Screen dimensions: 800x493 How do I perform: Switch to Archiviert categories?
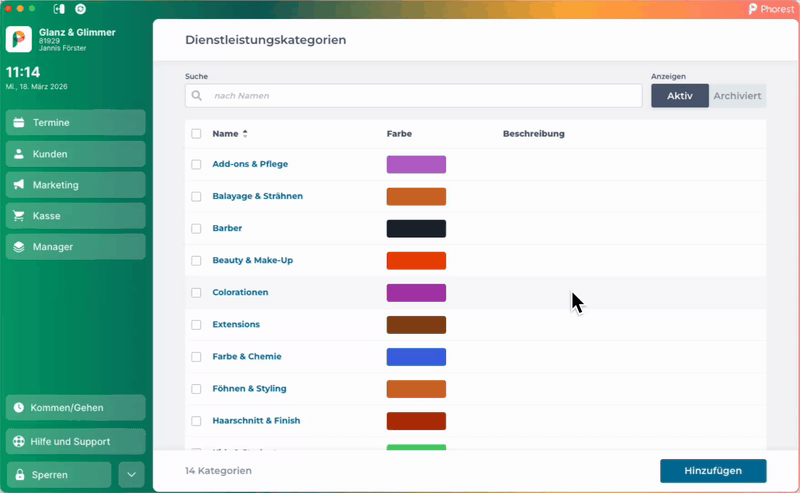tap(737, 95)
